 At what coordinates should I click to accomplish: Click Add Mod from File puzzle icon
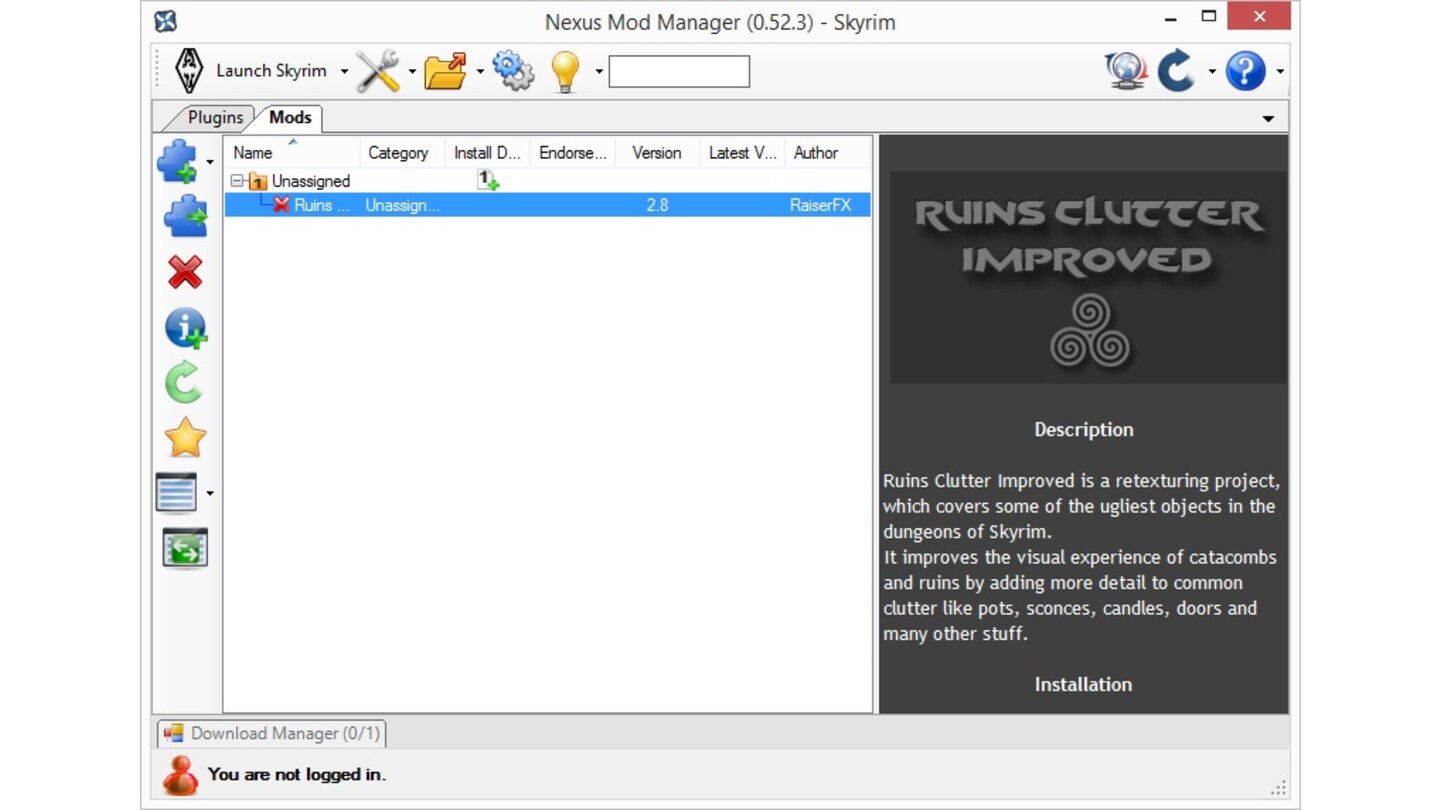pos(178,161)
